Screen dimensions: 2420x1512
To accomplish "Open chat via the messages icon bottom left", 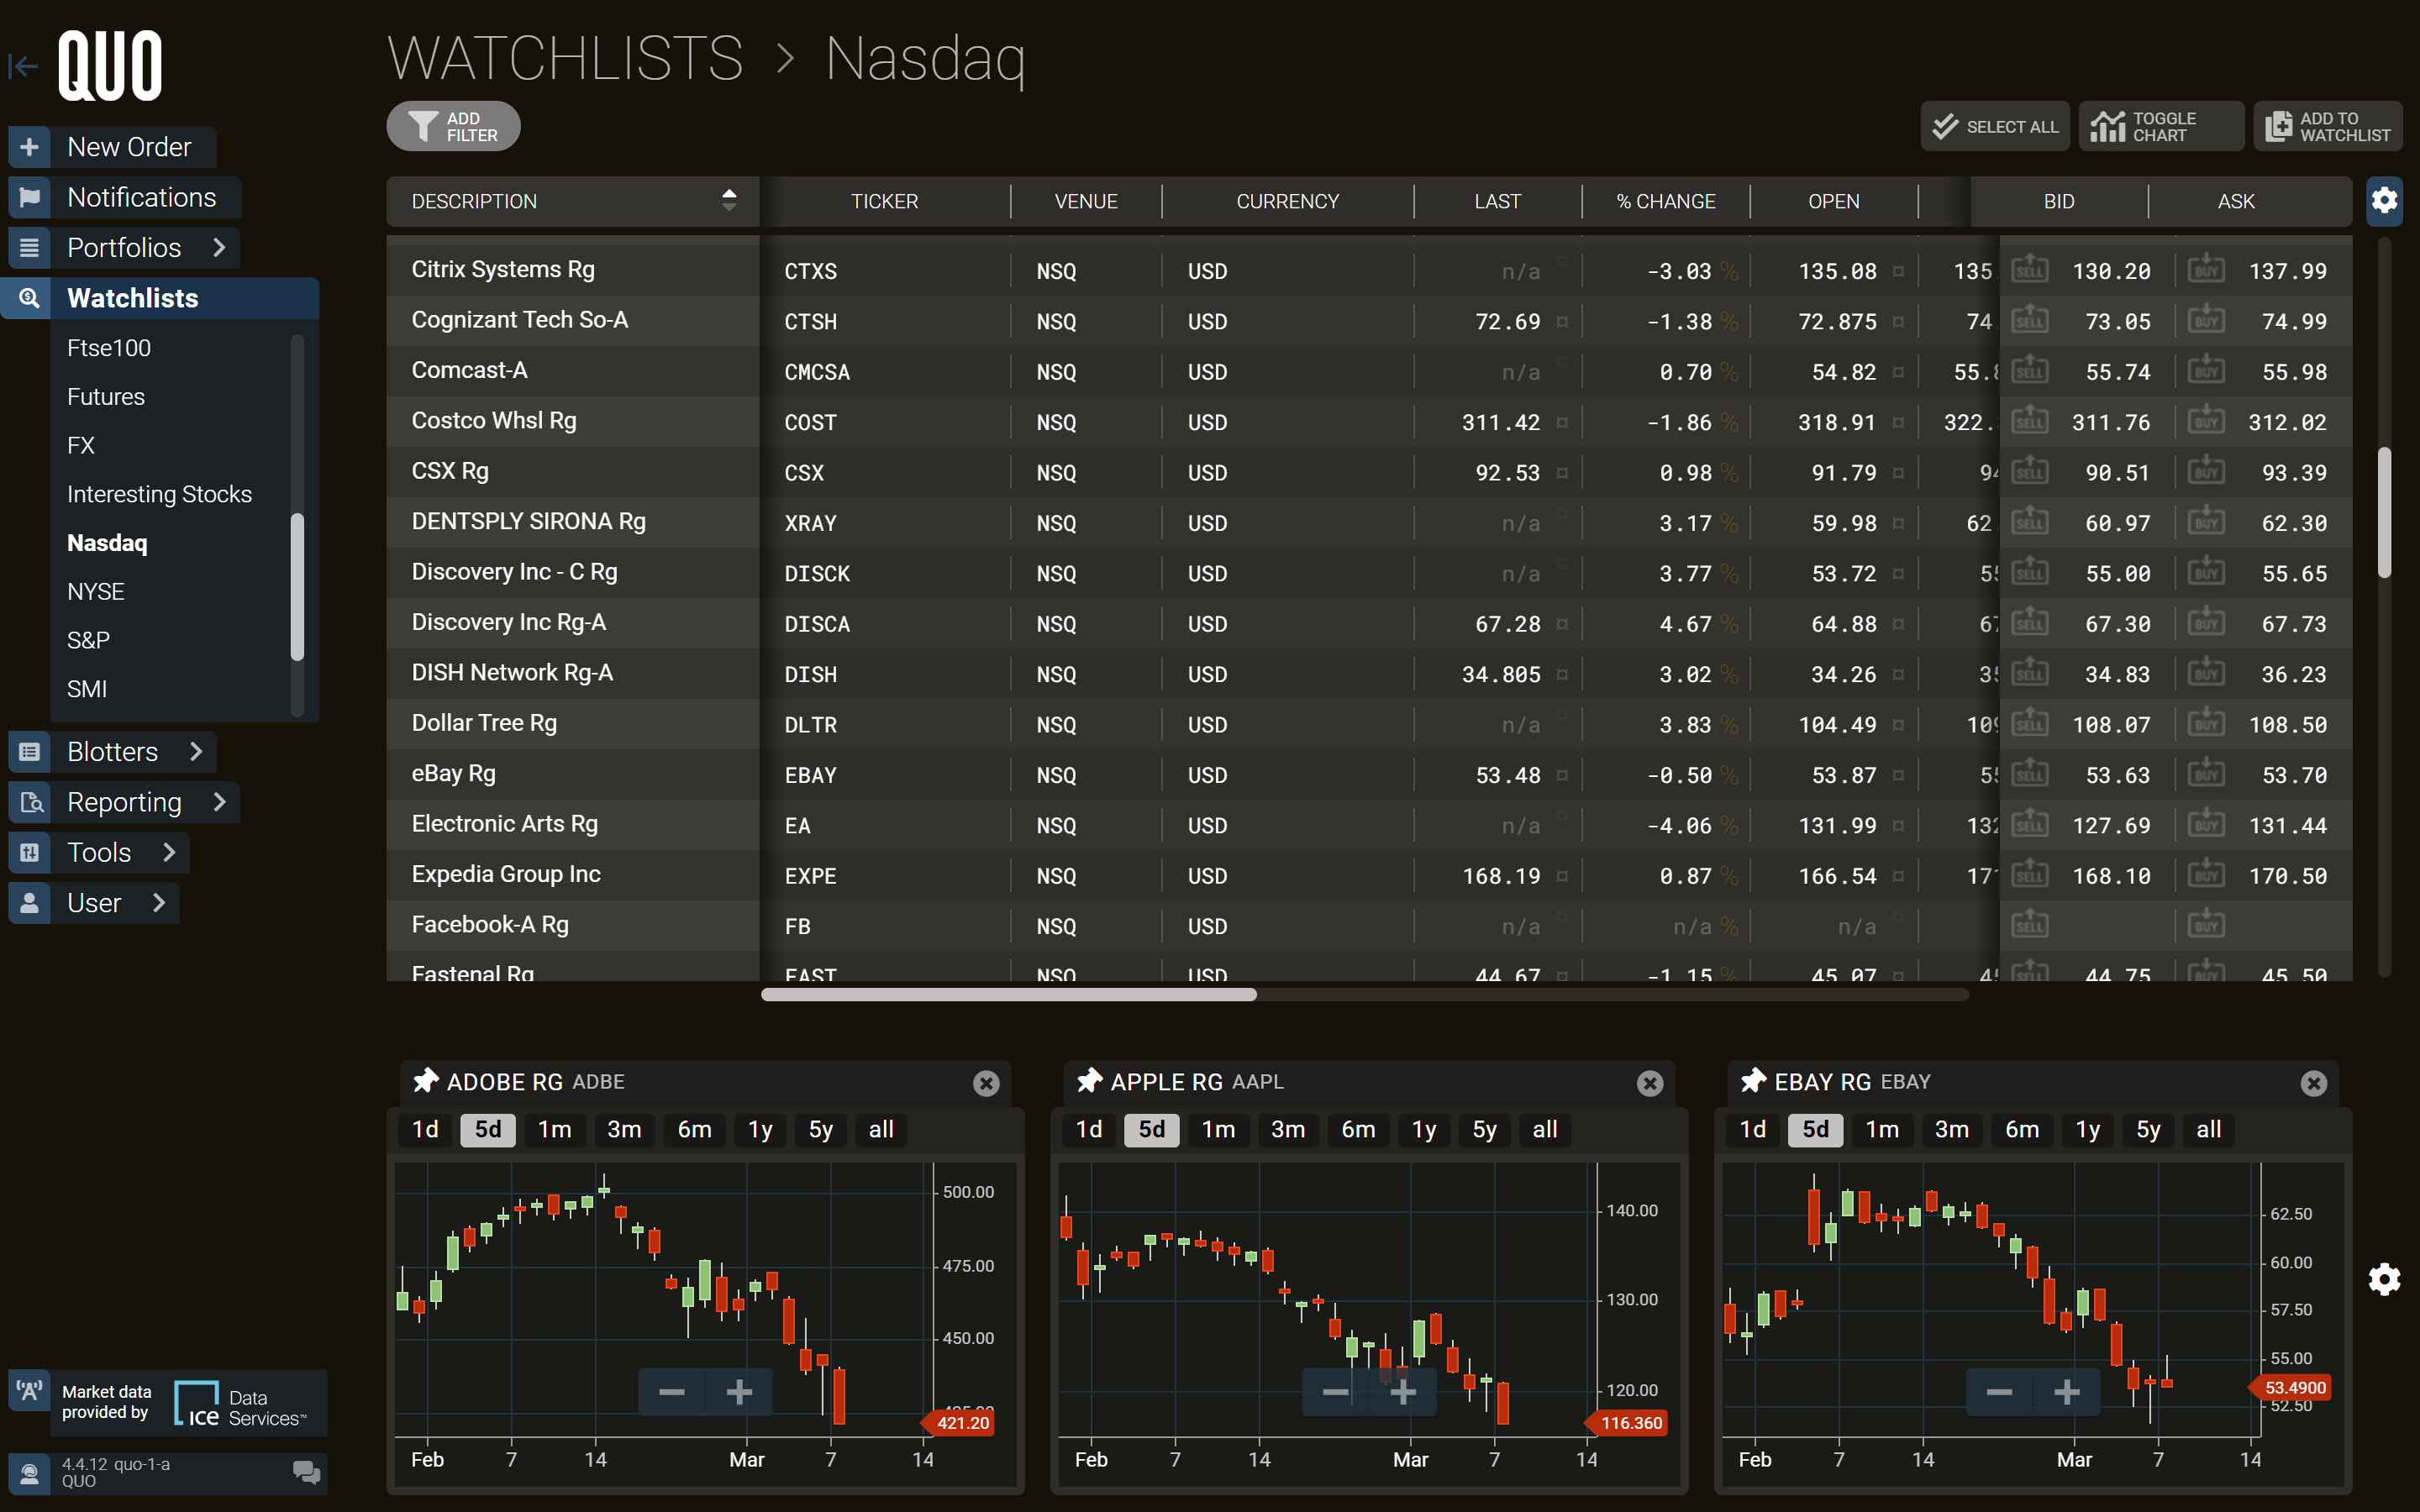I will 305,1473.
